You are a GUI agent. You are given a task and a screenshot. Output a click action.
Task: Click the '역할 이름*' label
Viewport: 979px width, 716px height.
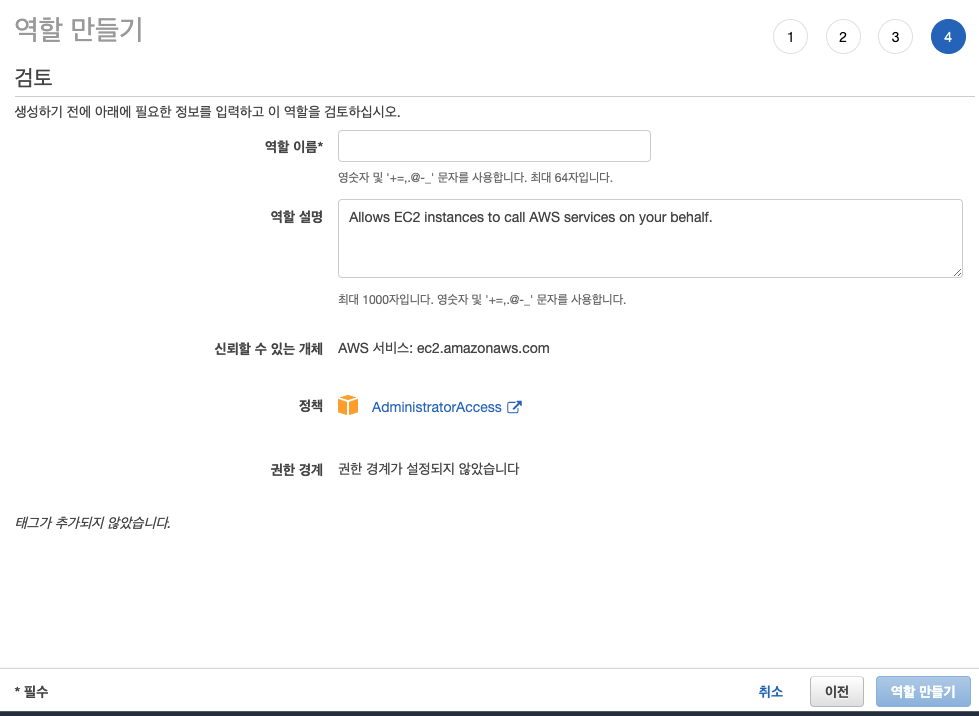pyautogui.click(x=293, y=146)
